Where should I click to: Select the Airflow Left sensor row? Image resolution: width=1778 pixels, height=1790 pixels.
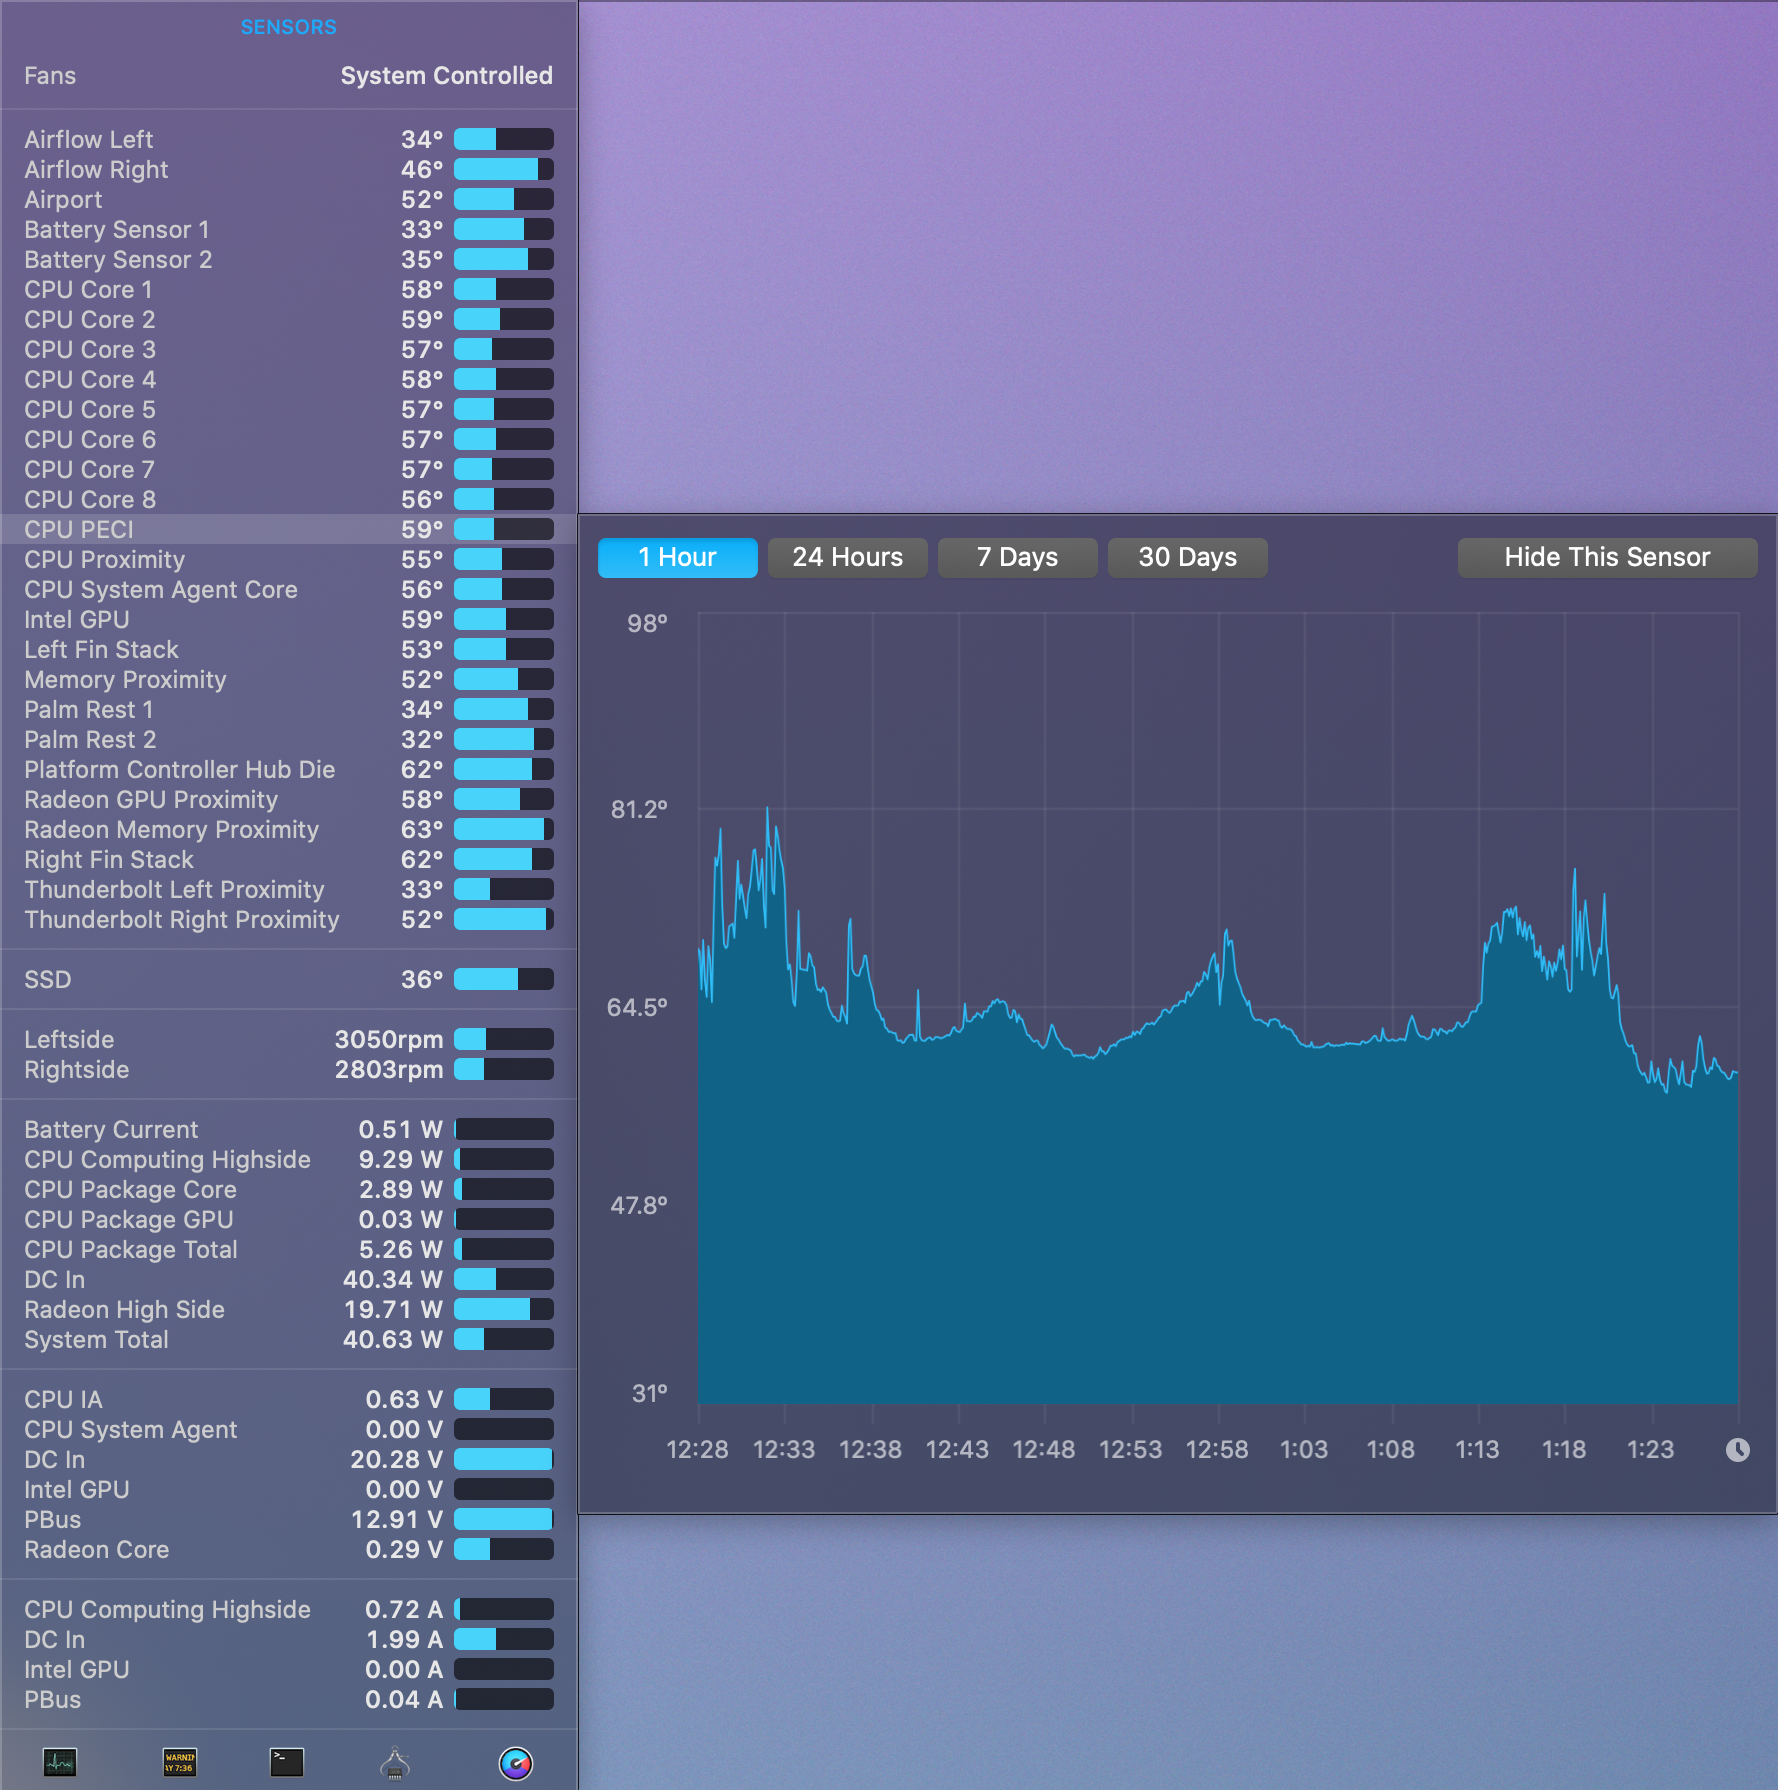pos(289,139)
